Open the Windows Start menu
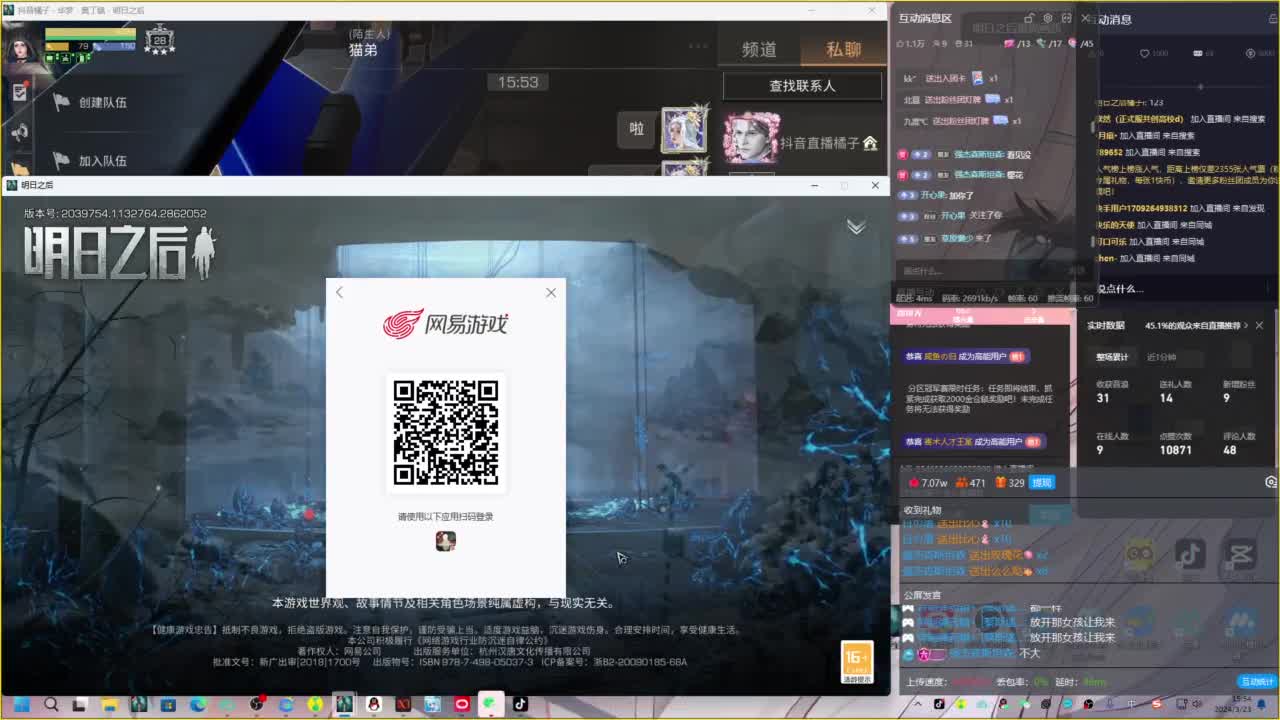 point(21,704)
